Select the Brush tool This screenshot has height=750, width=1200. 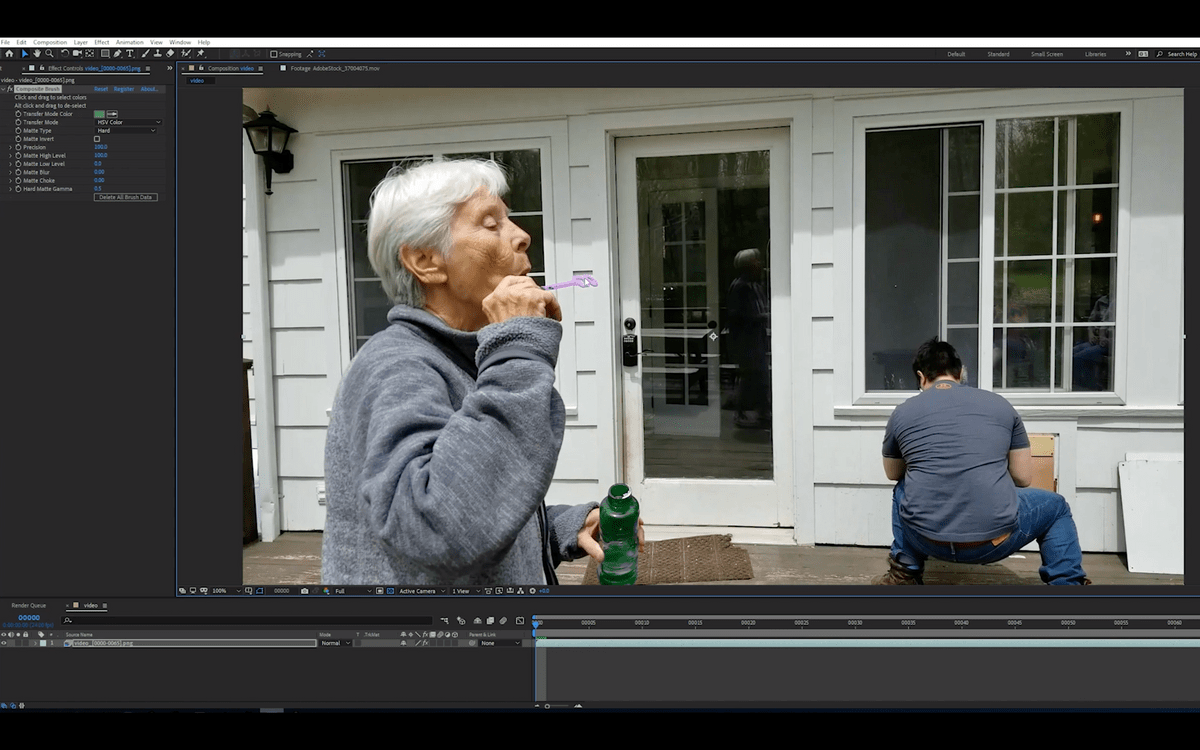click(145, 54)
